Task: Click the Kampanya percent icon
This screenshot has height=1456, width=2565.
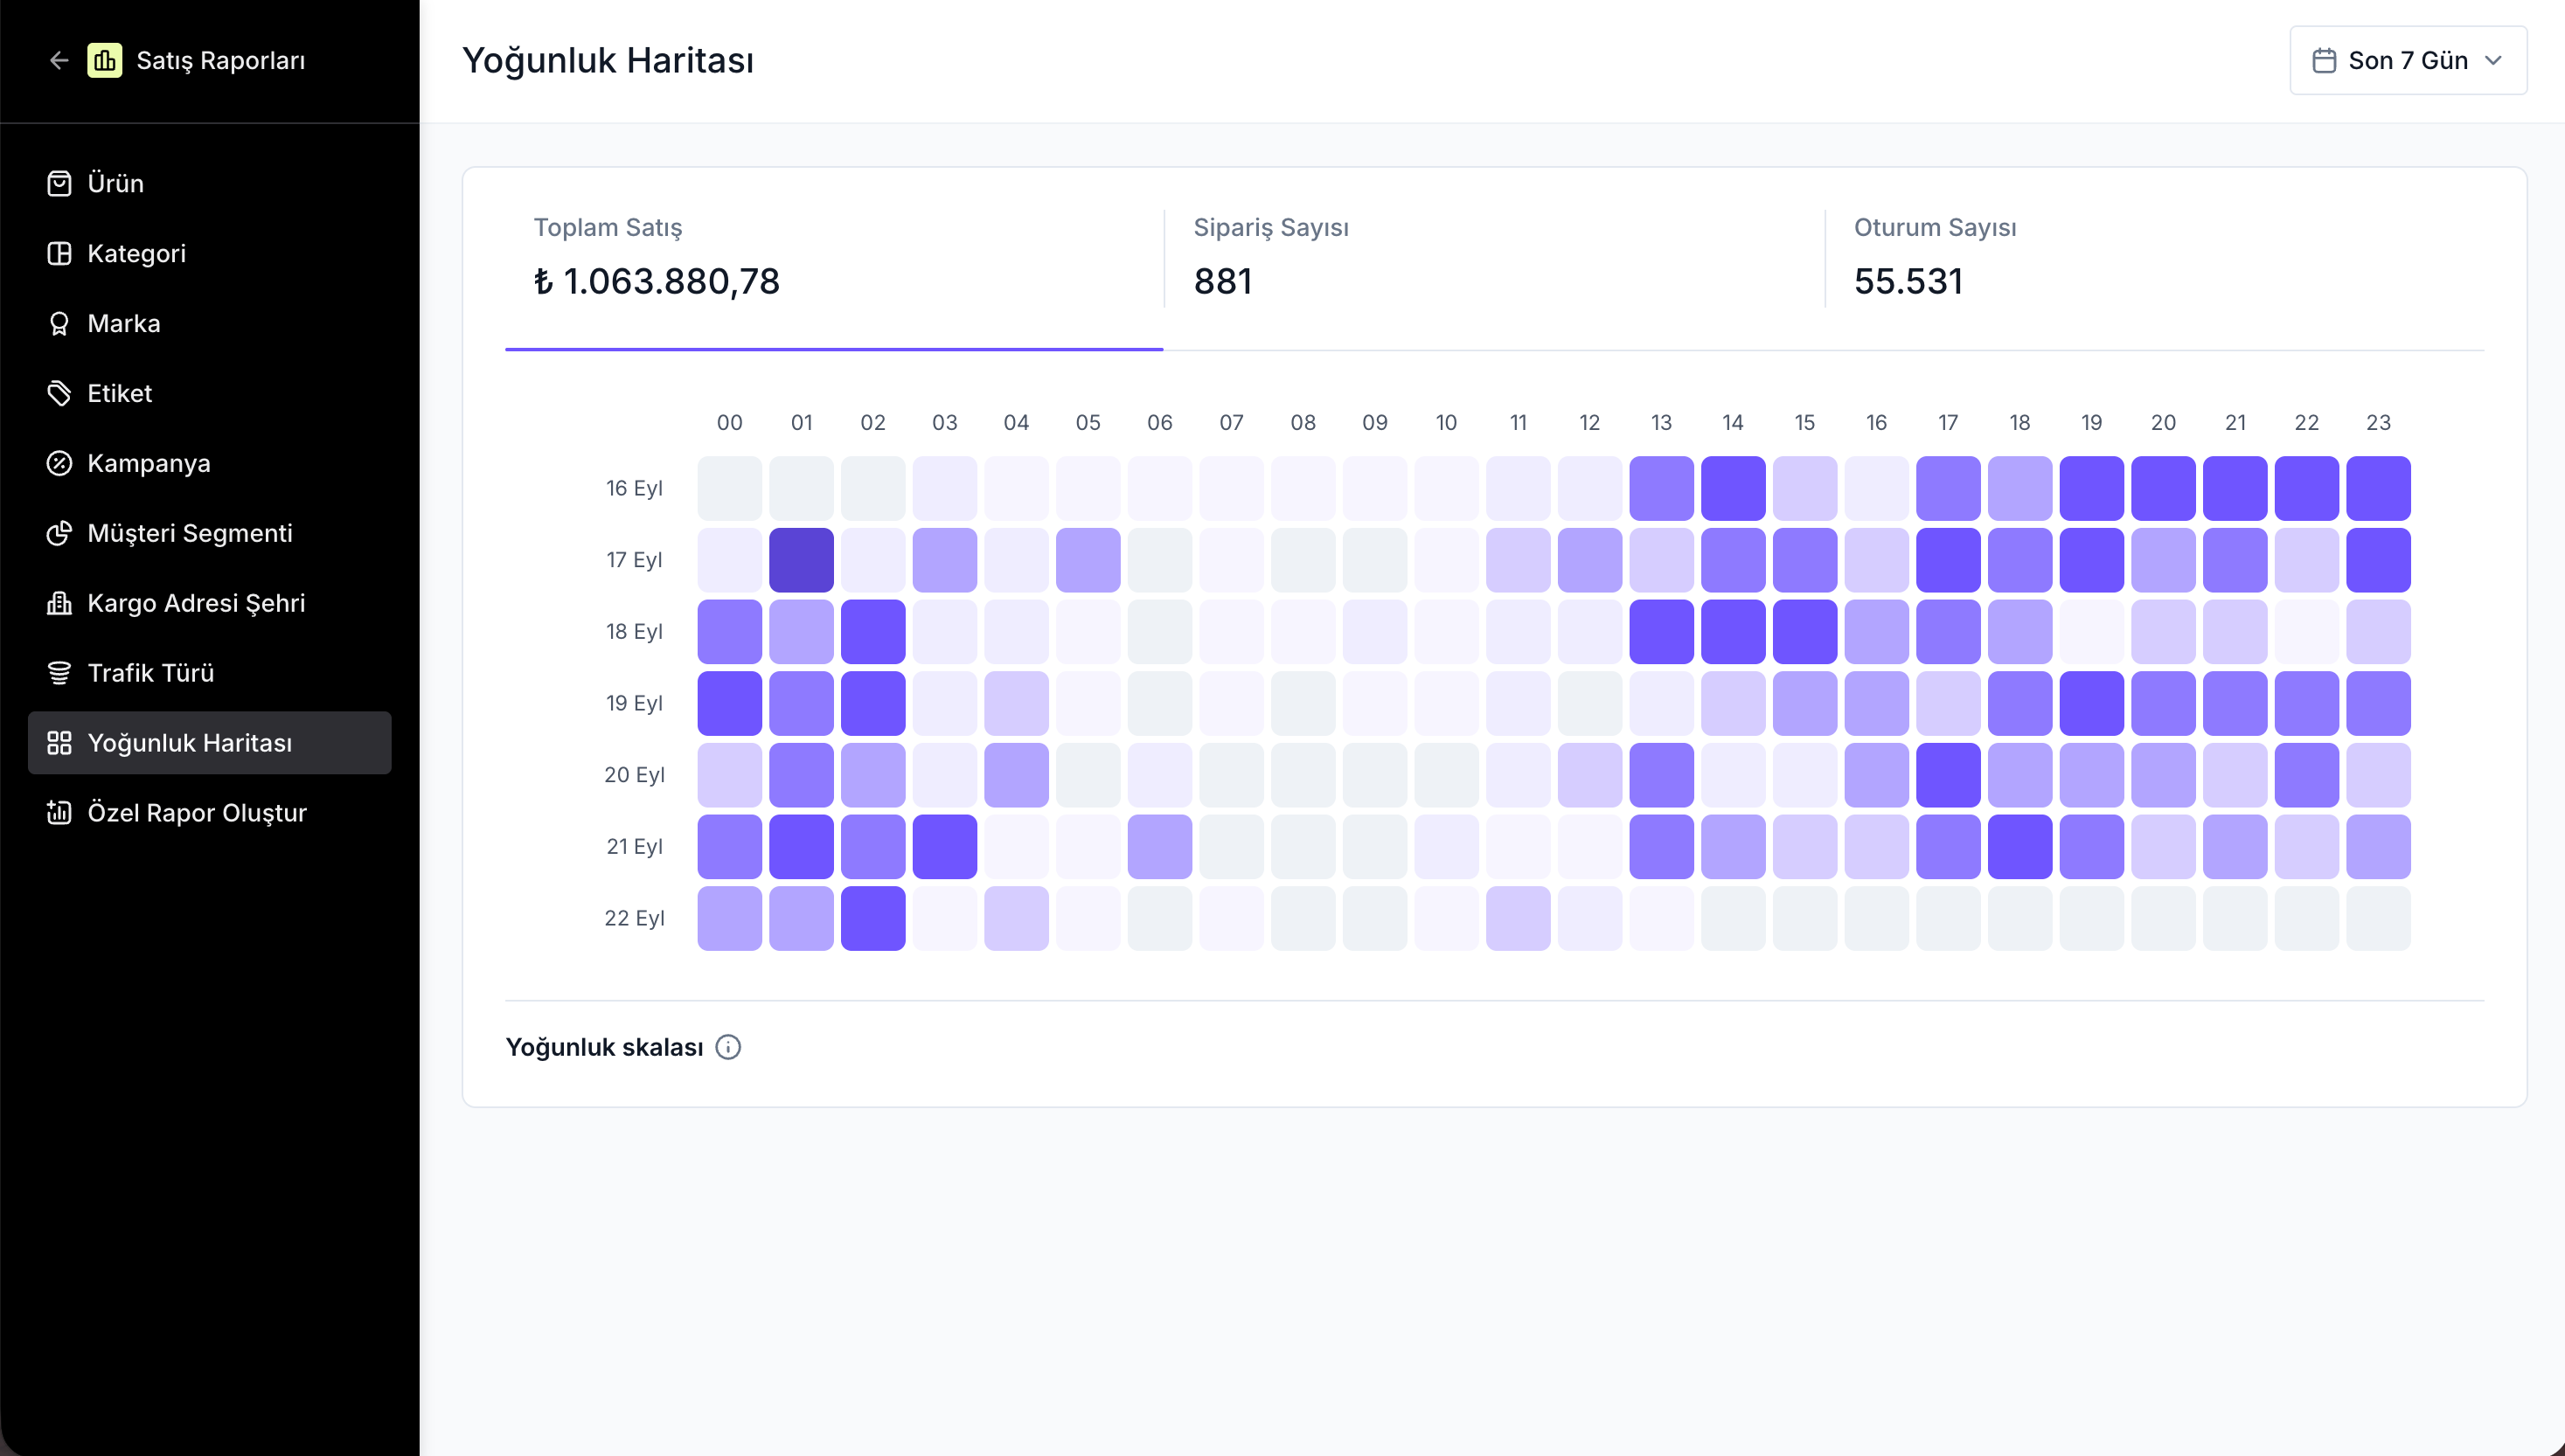Action: 59,464
